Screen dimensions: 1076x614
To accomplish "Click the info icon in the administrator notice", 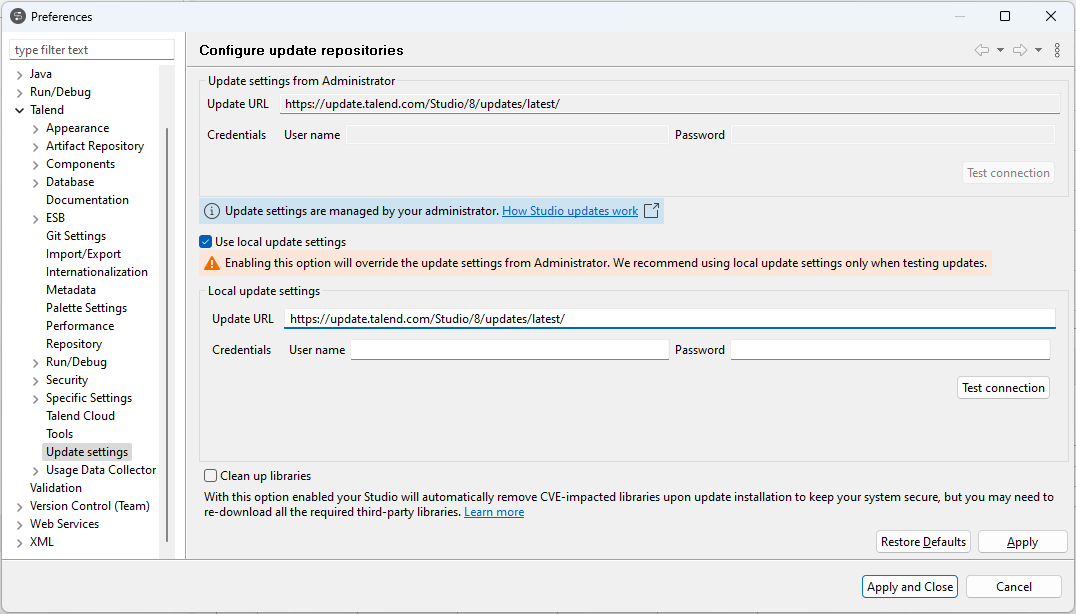I will click(211, 210).
